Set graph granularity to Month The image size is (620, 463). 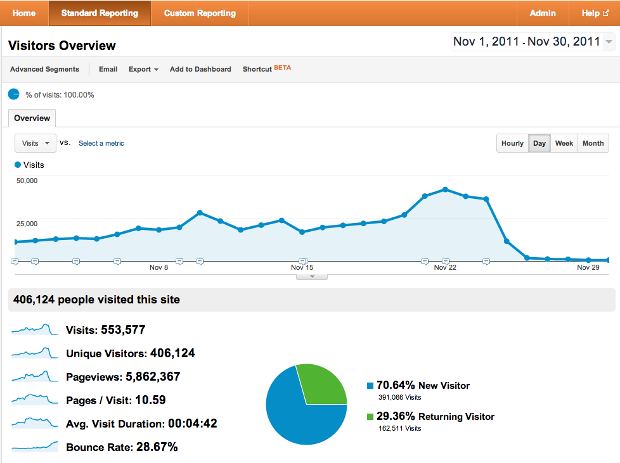click(x=593, y=143)
